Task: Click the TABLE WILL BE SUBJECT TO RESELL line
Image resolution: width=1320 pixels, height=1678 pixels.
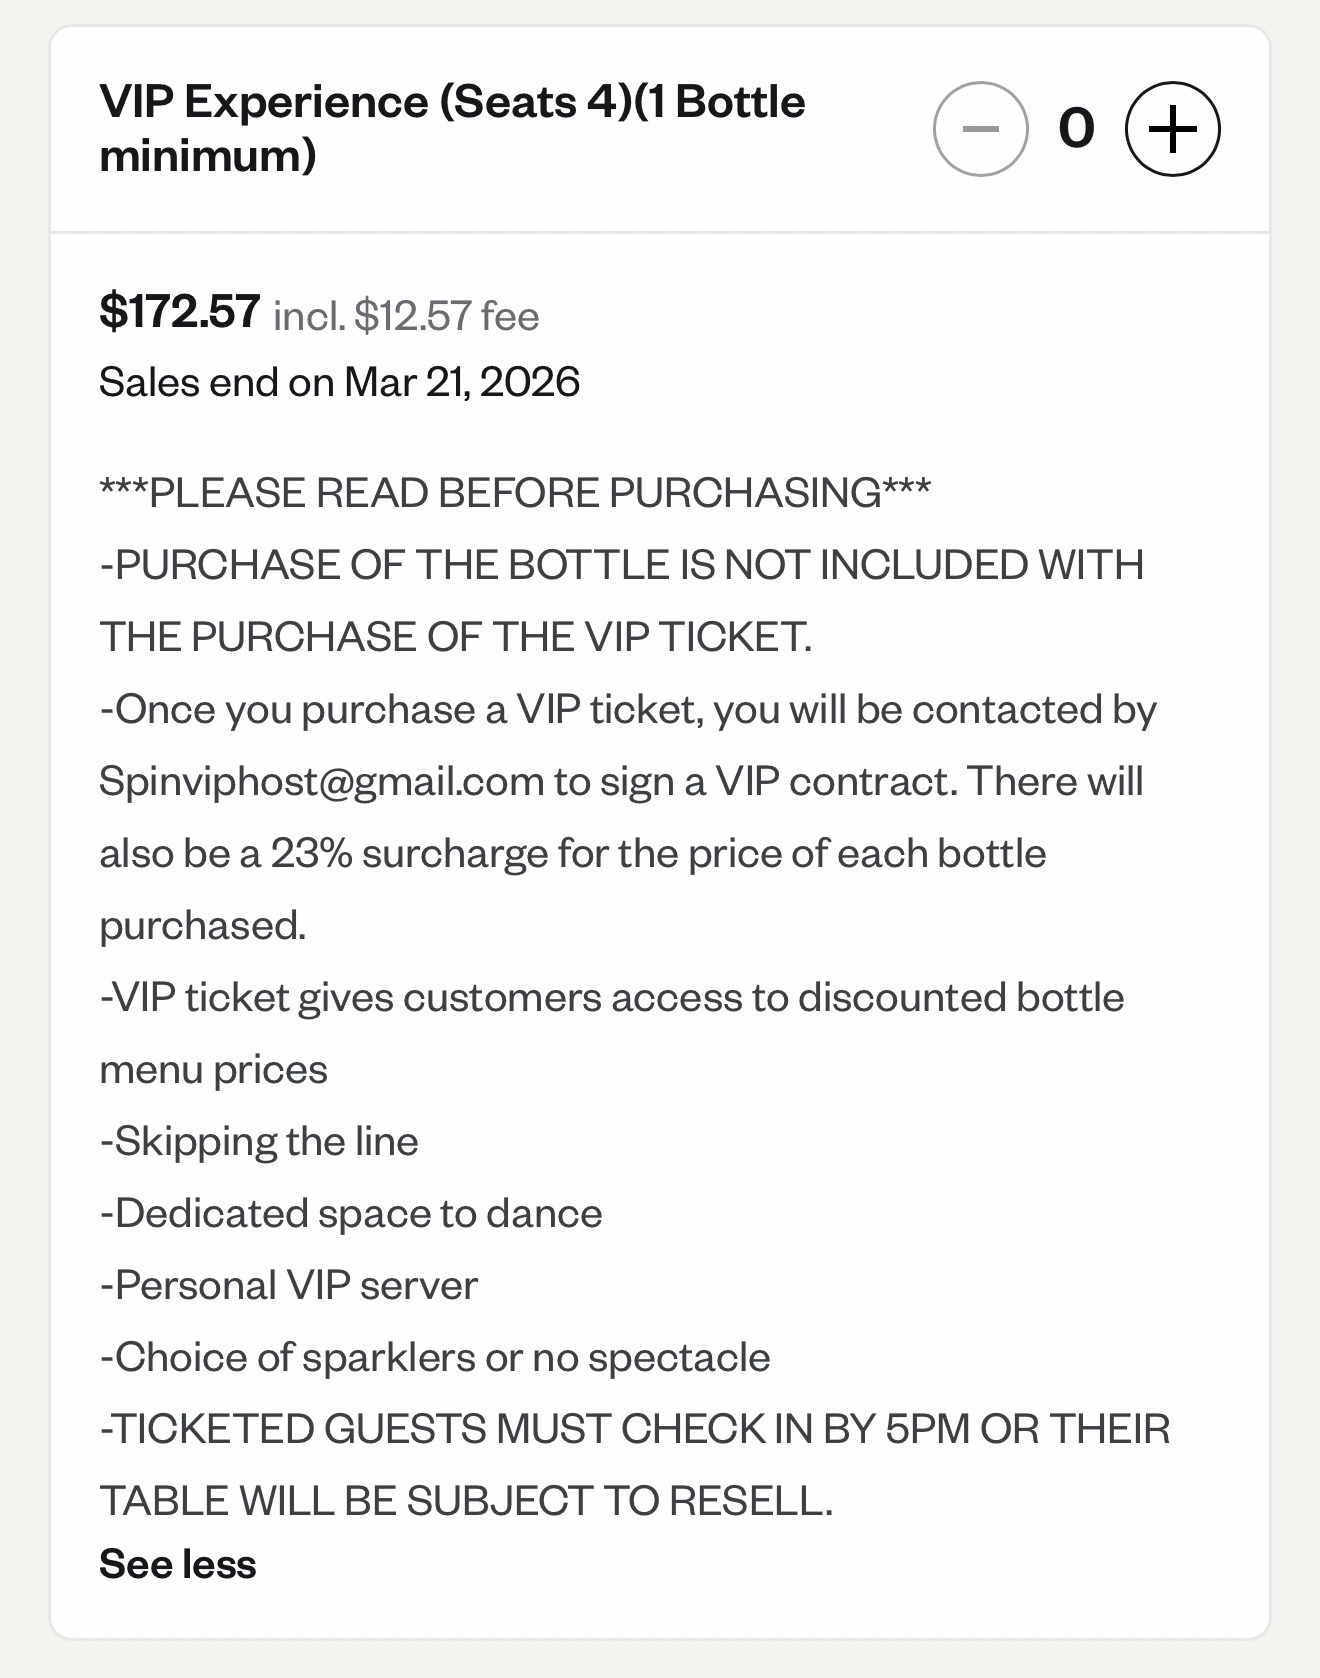Action: pos(466,1501)
